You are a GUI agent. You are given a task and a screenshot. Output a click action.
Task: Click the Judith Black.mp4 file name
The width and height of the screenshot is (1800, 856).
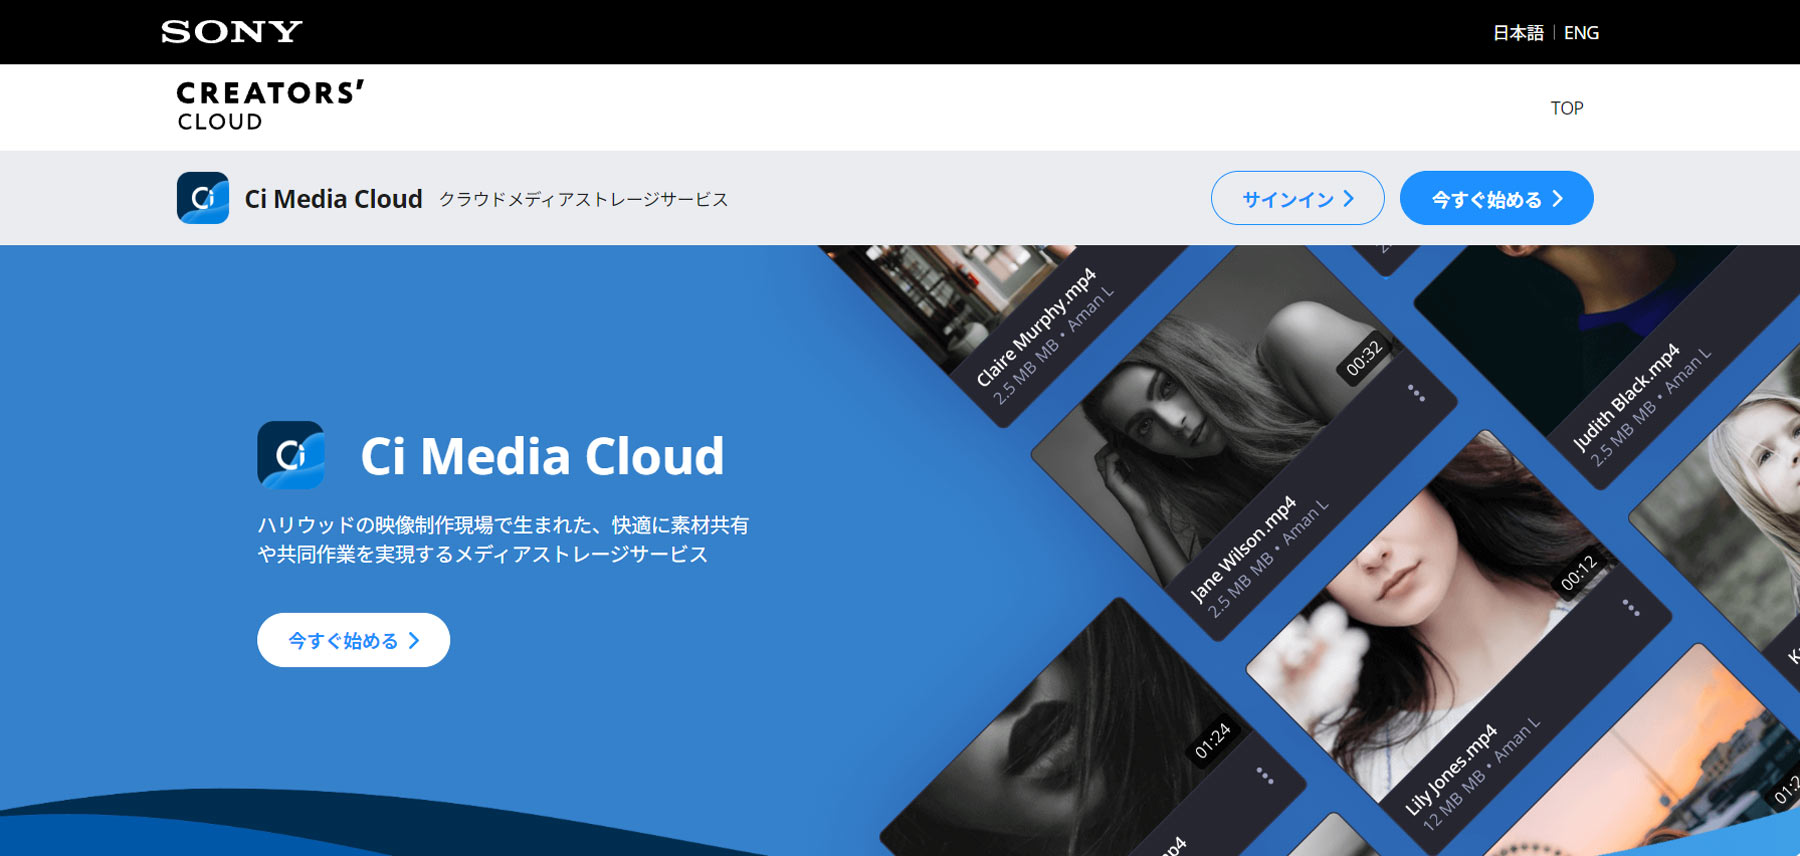click(x=1626, y=397)
